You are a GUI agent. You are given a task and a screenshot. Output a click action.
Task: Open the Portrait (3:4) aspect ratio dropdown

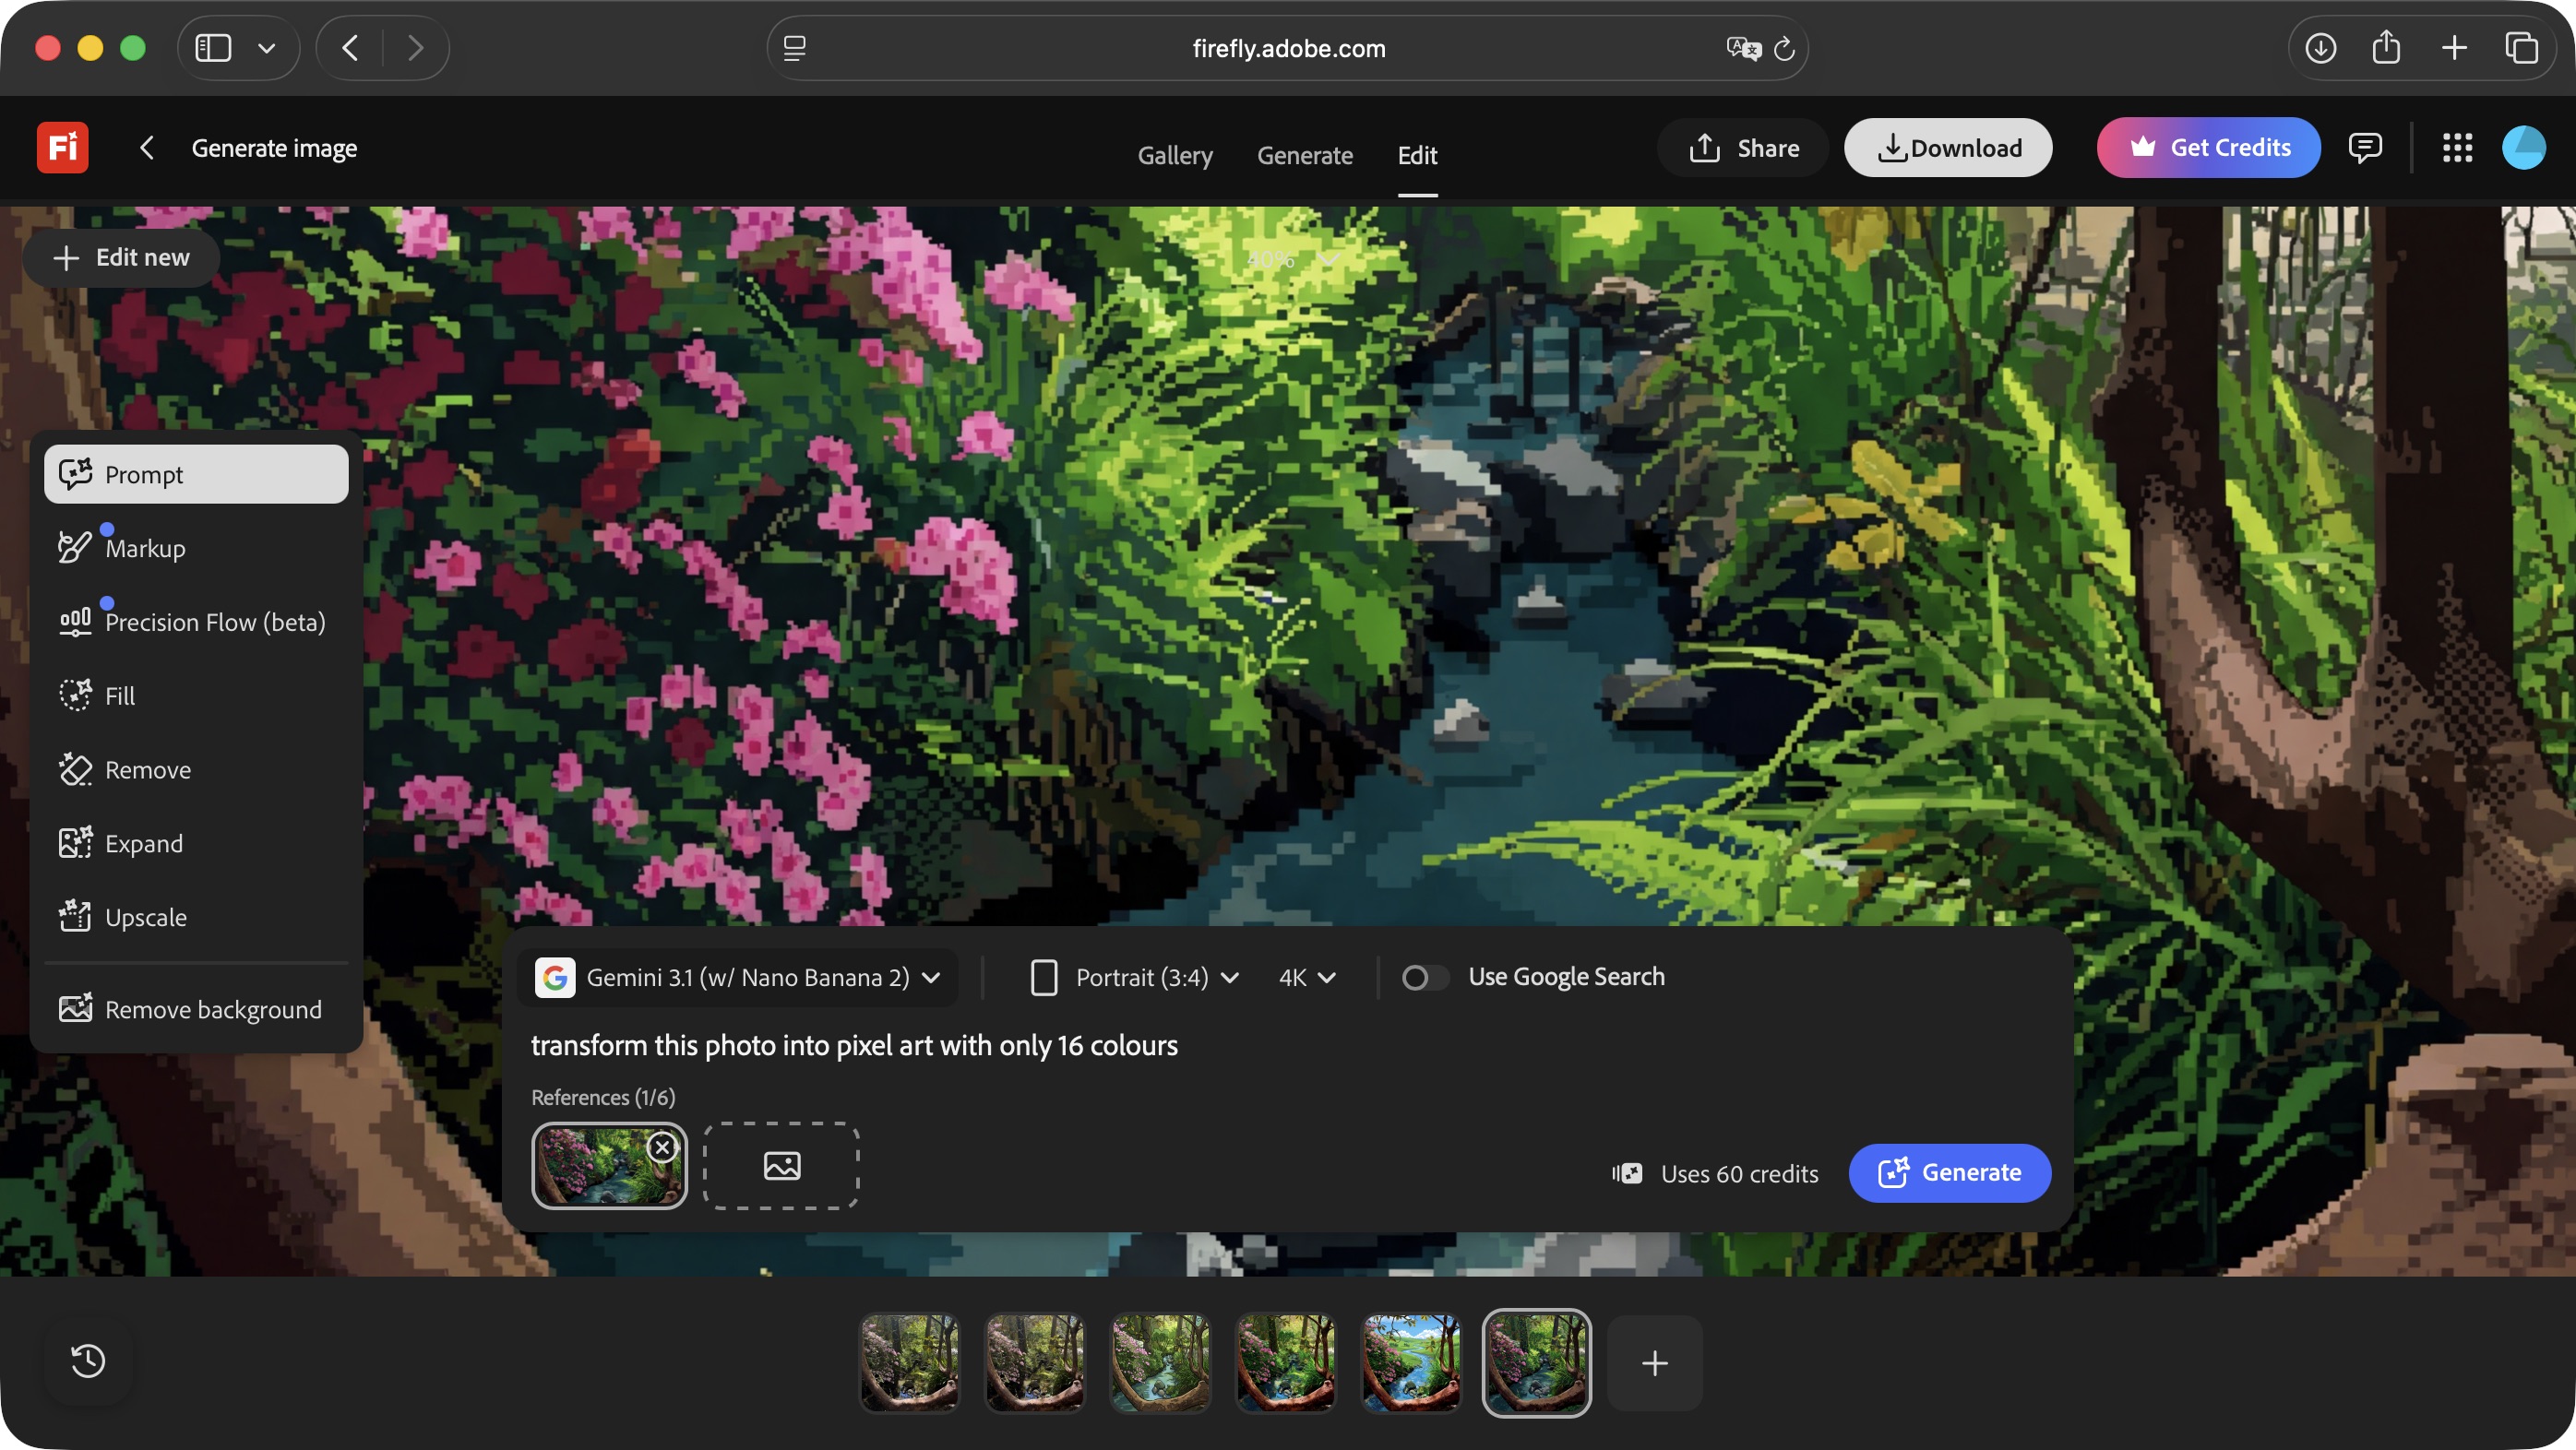point(1135,977)
